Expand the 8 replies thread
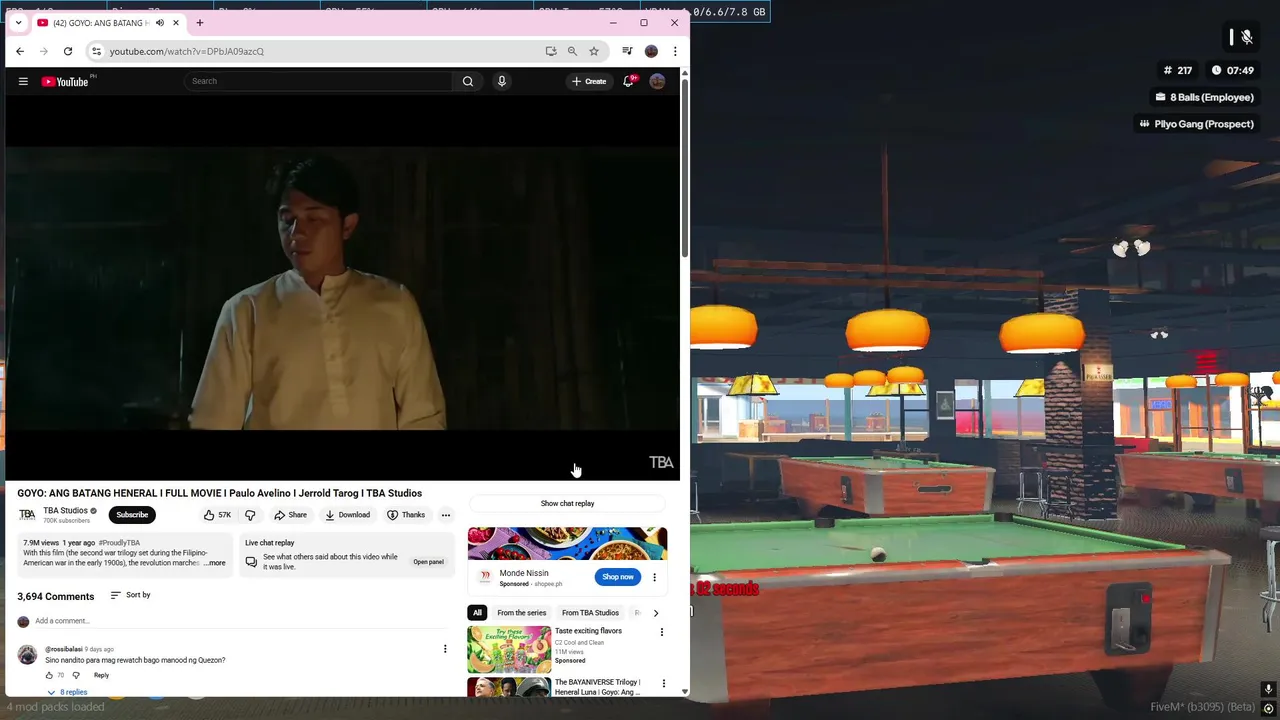1280x720 pixels. pos(67,692)
